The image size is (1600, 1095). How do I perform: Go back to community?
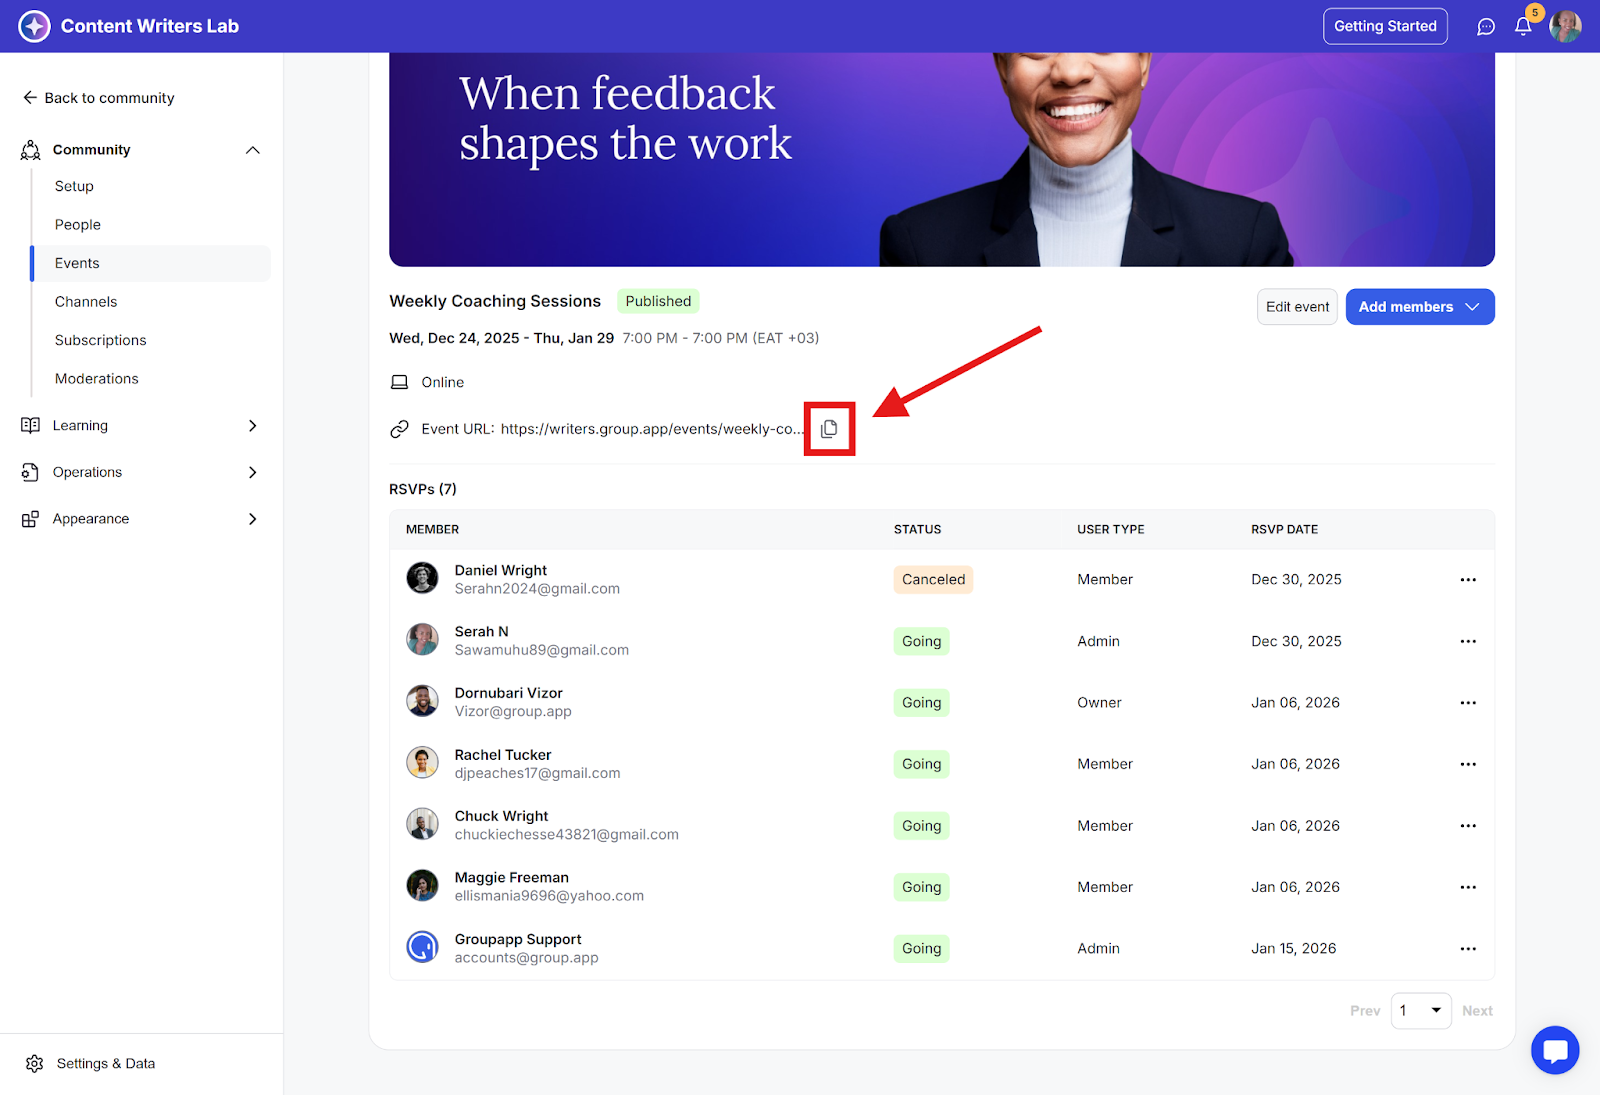99,98
